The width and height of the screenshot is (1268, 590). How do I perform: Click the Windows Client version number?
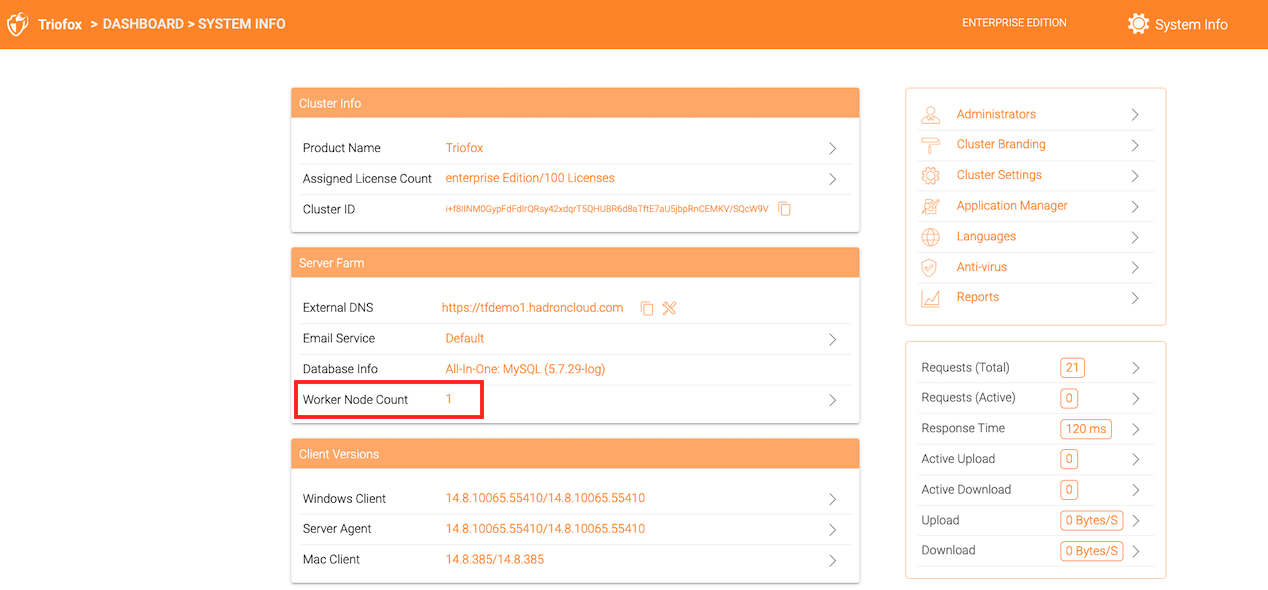point(545,498)
